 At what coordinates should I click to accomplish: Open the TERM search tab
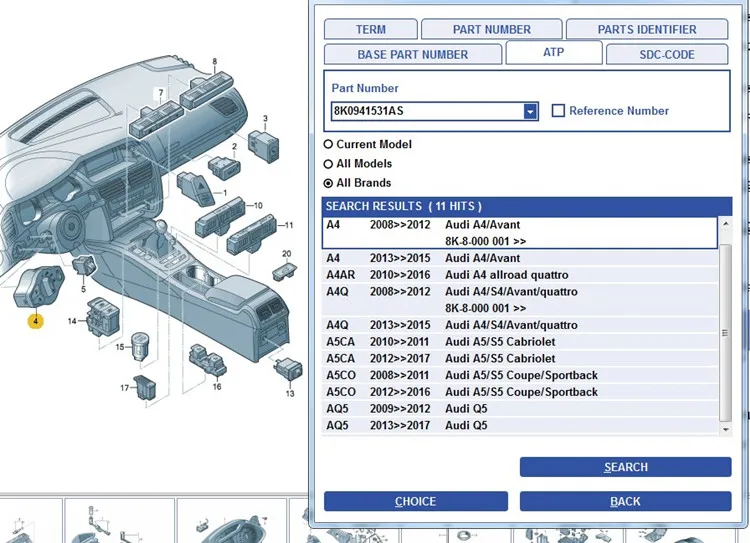(371, 29)
